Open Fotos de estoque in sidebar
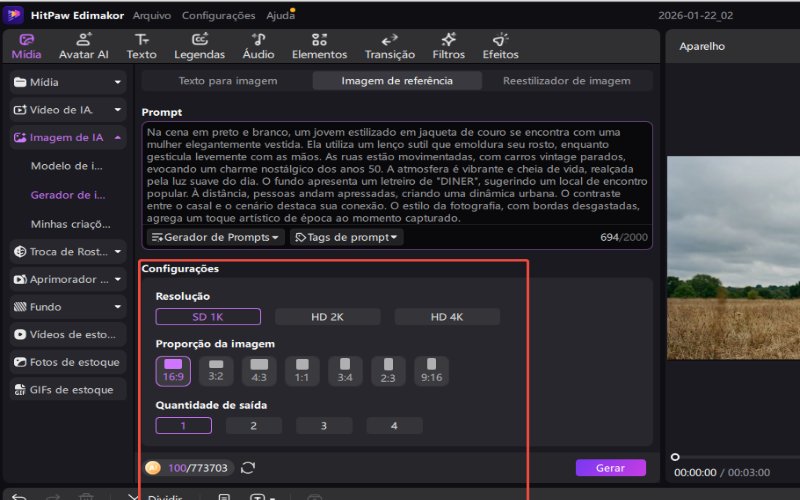The image size is (800, 500). coord(68,362)
